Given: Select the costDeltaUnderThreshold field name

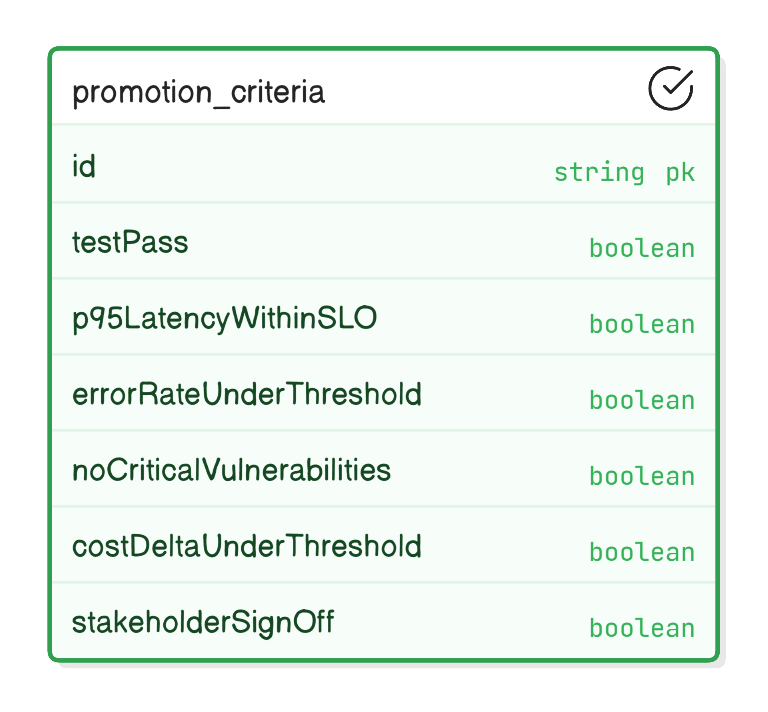Looking at the screenshot, I should tap(247, 546).
